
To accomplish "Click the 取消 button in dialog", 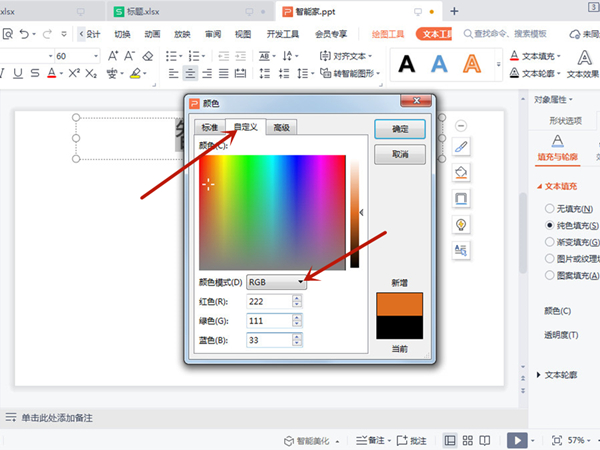I will pos(400,154).
